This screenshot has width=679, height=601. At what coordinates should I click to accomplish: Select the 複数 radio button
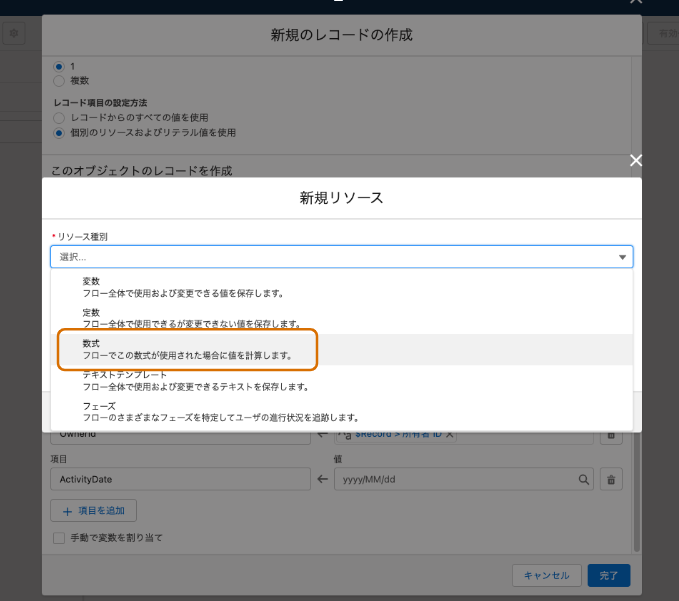point(59,81)
